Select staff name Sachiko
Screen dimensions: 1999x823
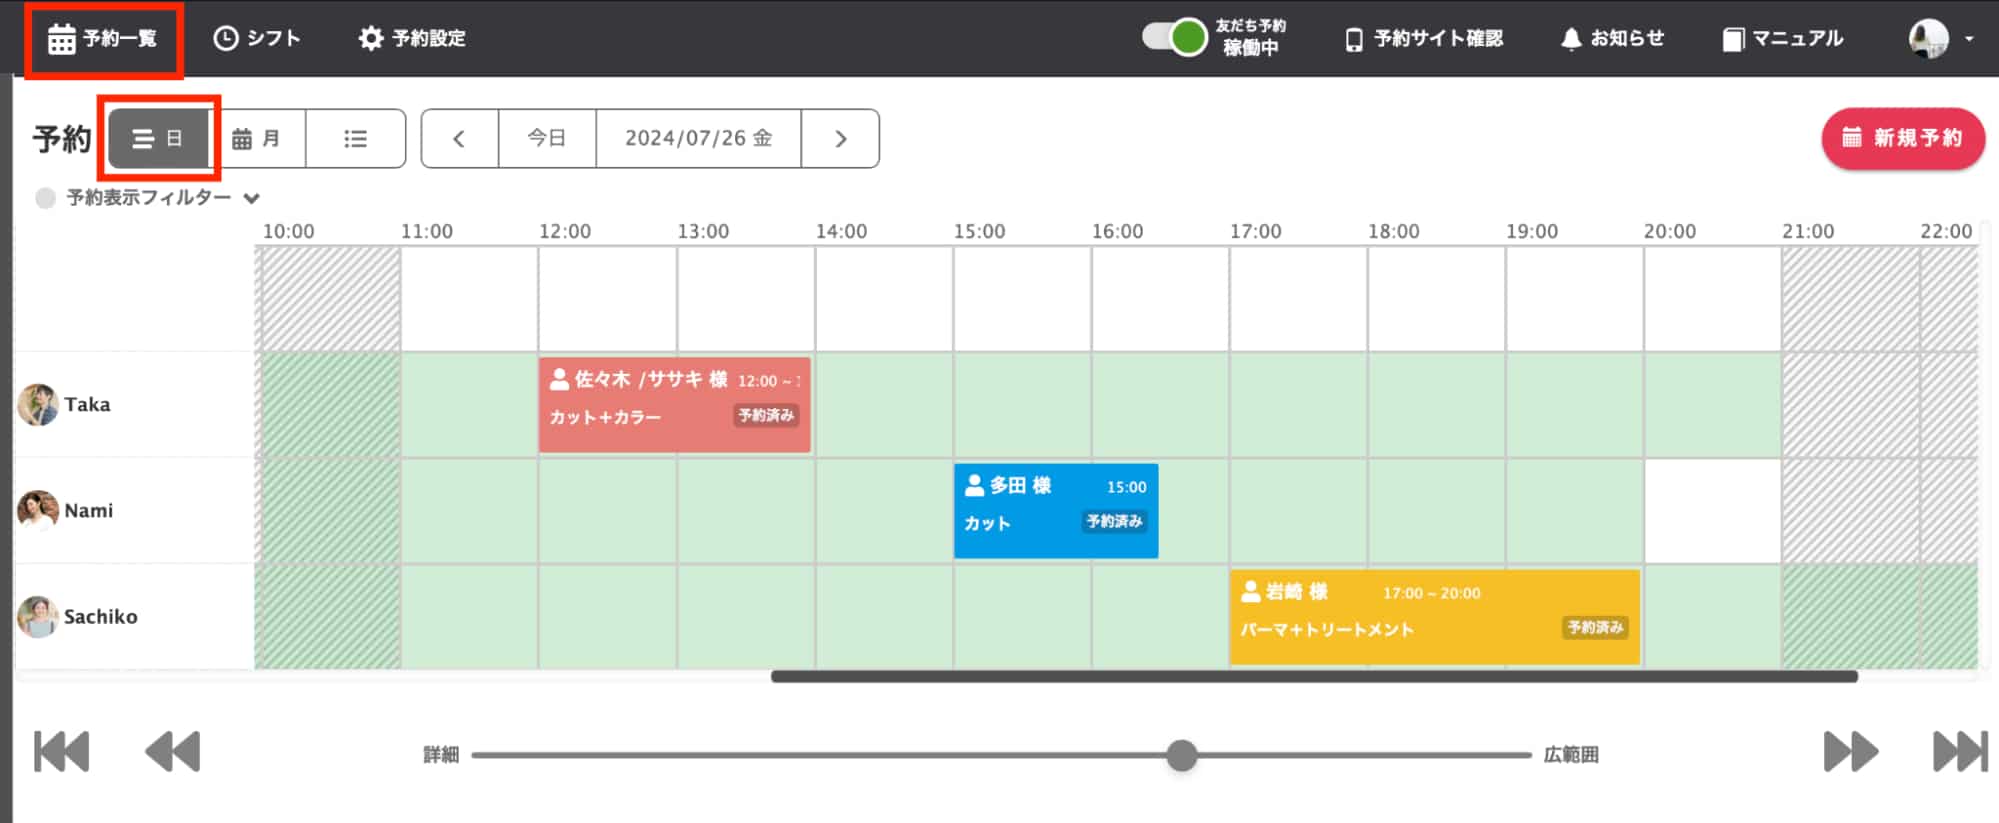101,616
